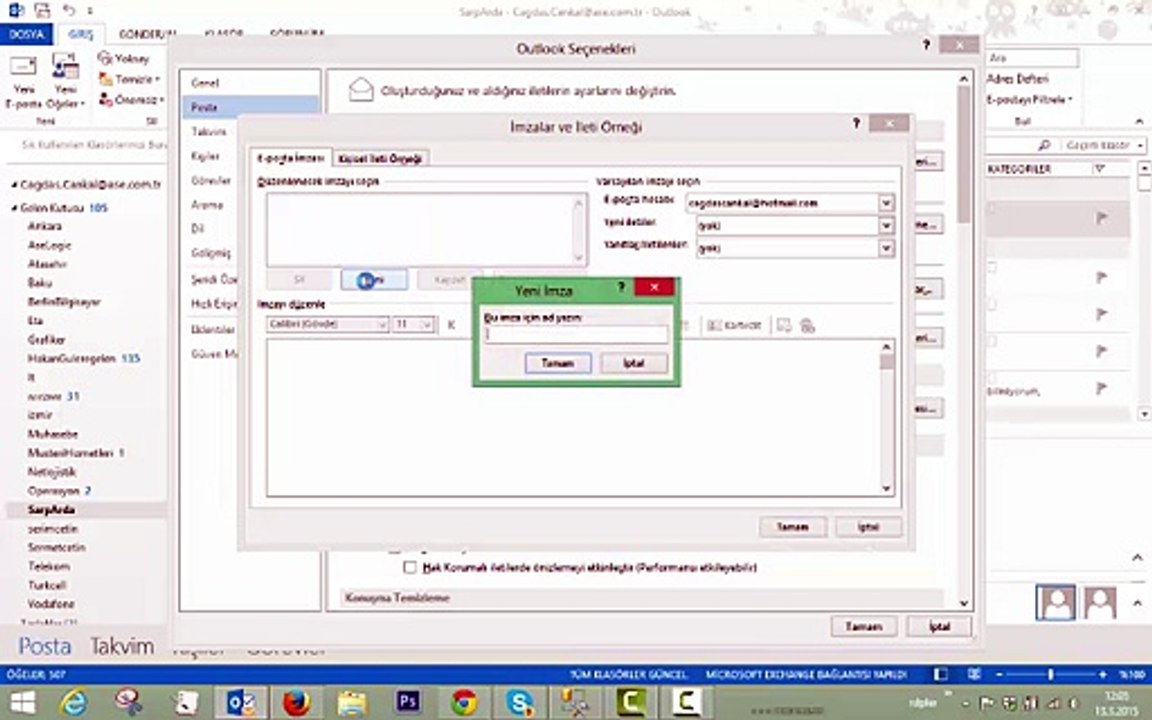Click the Yeni E-posta ribbon icon
The height and width of the screenshot is (720, 1152).
coord(24,82)
